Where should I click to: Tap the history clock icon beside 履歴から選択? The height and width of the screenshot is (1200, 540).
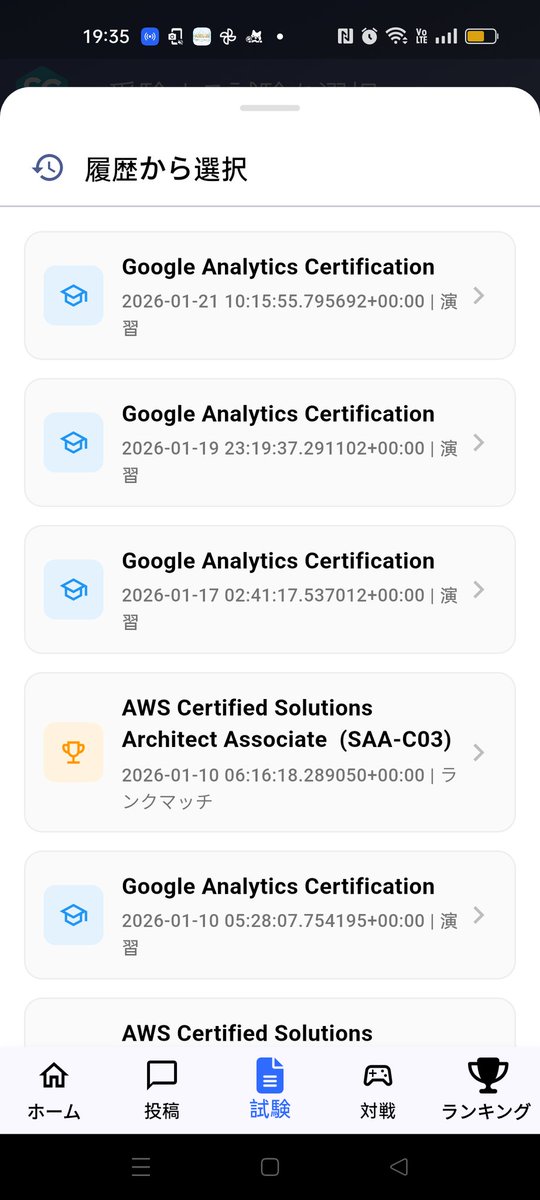[47, 169]
